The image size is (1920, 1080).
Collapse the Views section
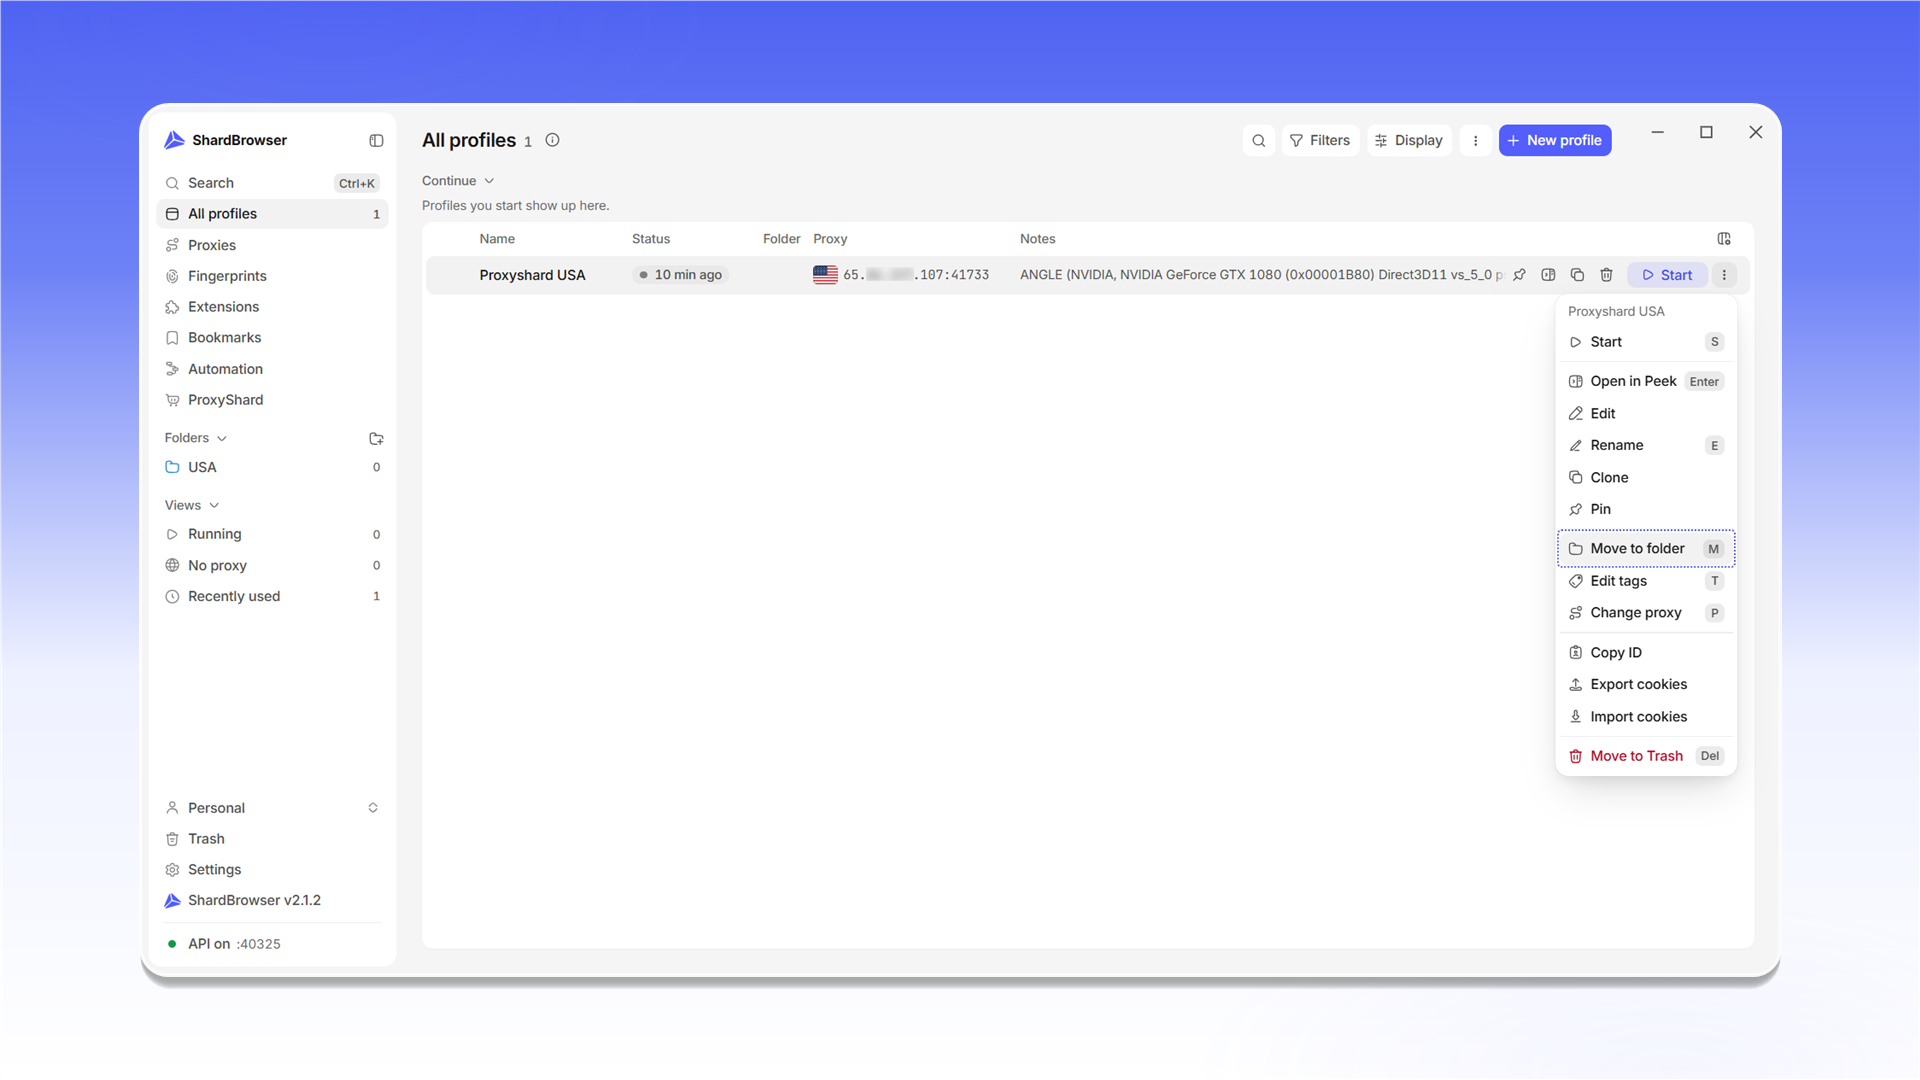pyautogui.click(x=192, y=505)
